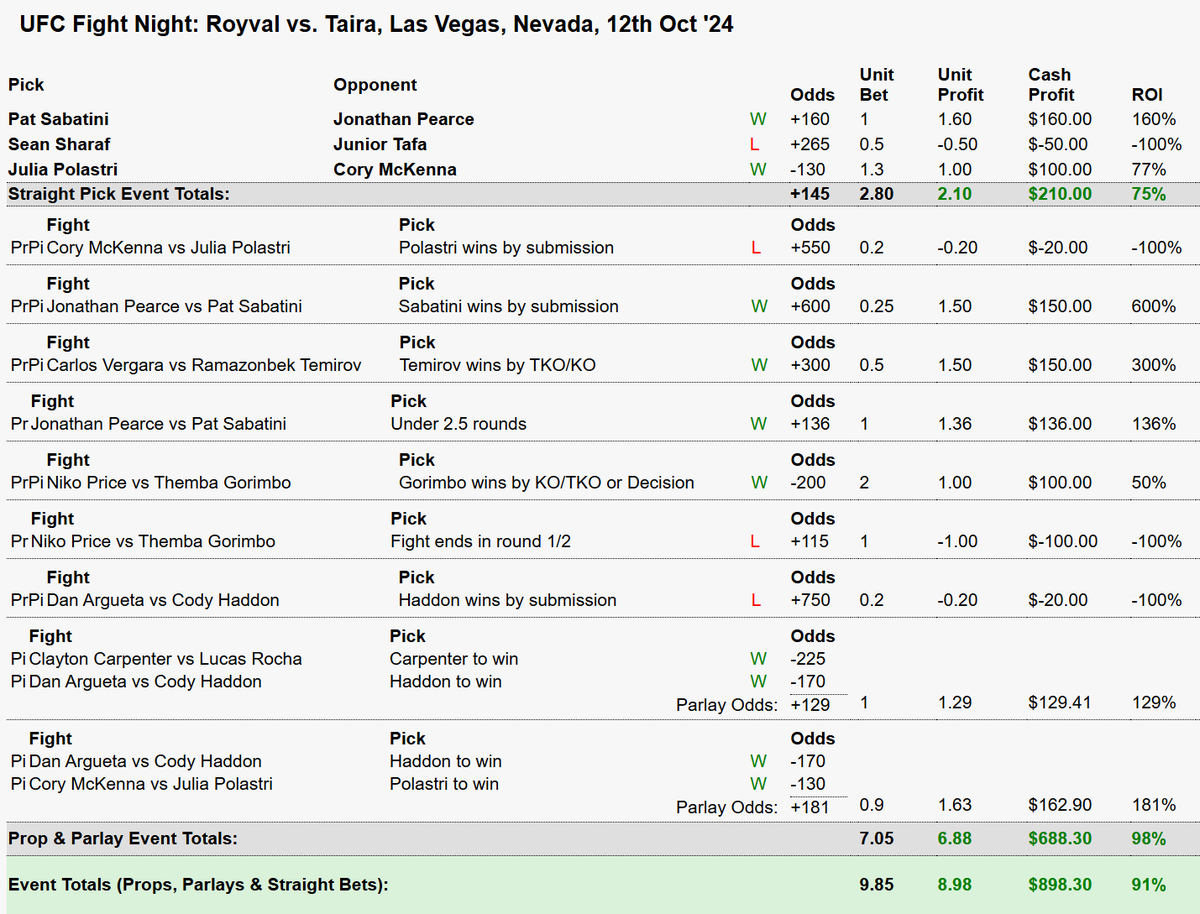Select 'Temirov wins by TKO/KO' pick

tap(497, 365)
